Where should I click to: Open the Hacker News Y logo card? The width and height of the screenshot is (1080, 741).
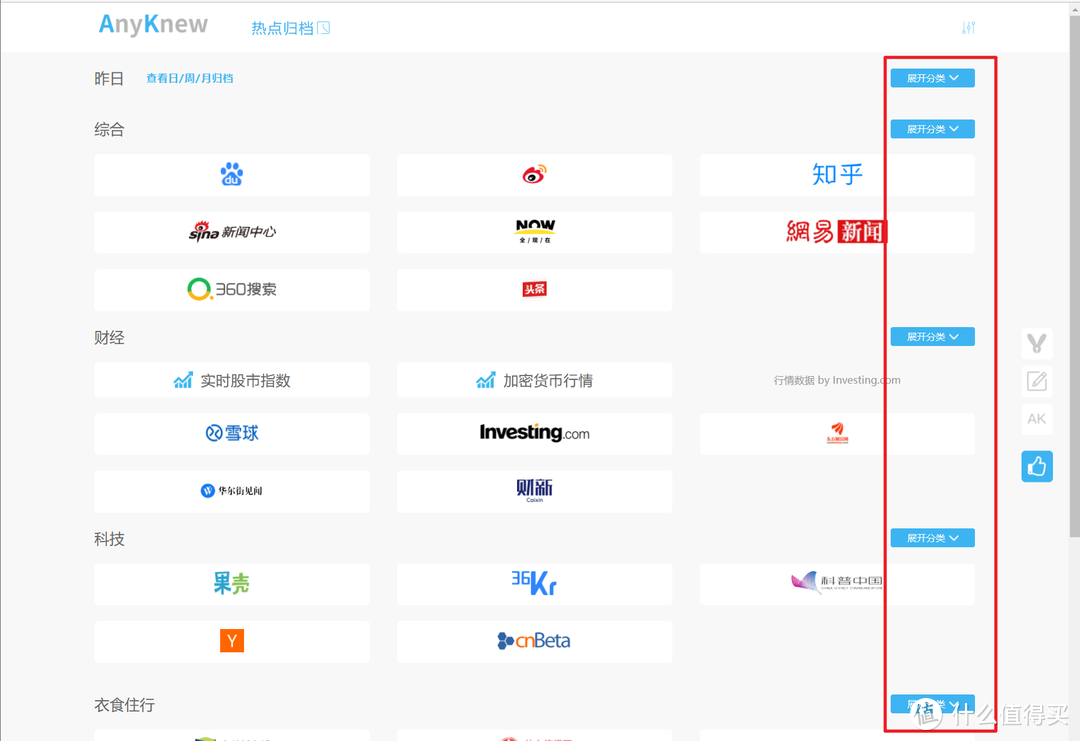click(x=231, y=641)
